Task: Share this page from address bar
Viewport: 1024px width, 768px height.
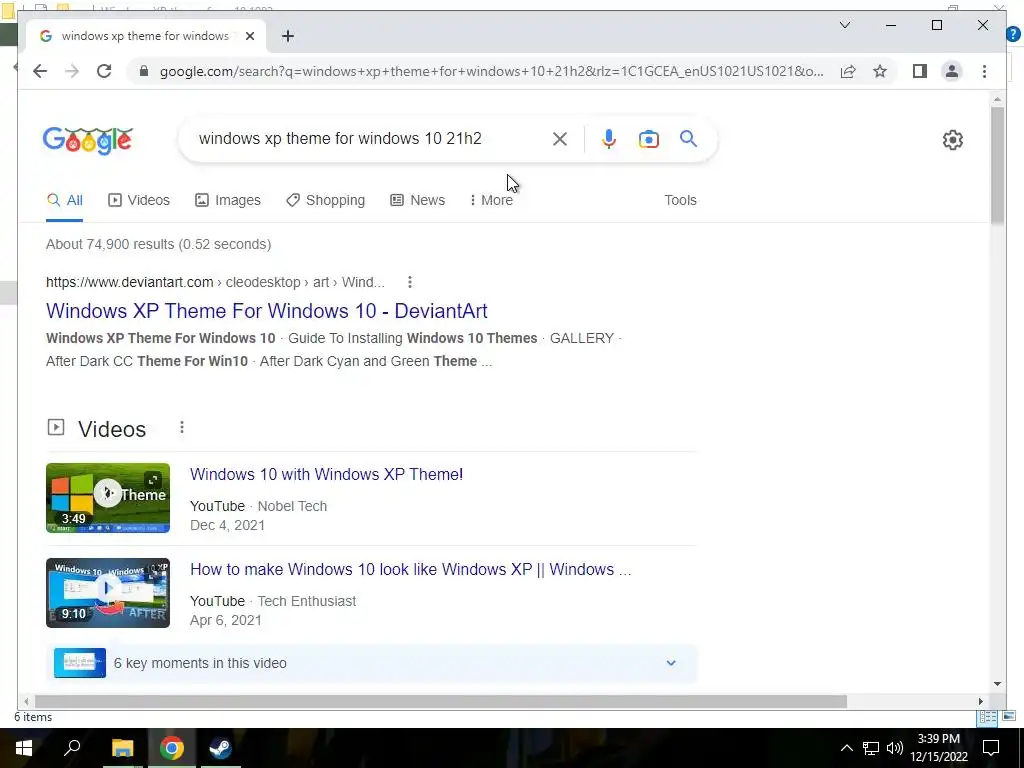Action: (848, 71)
